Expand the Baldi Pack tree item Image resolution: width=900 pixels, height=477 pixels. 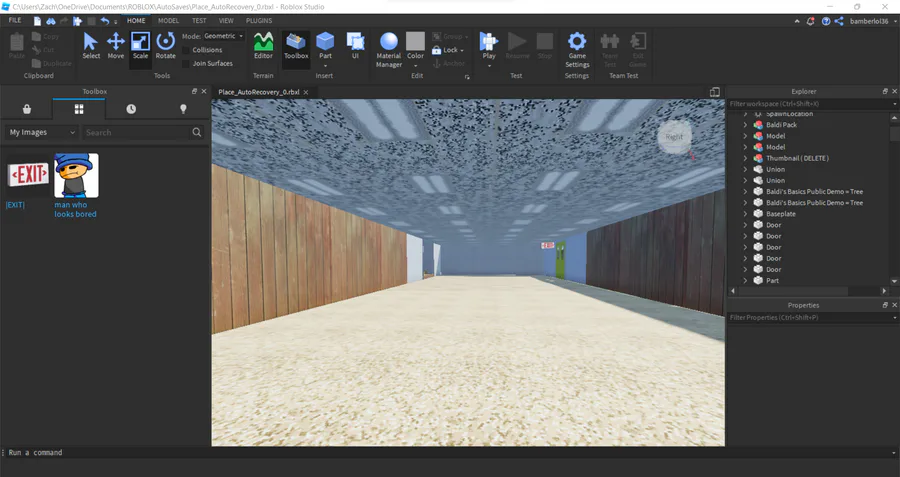(x=745, y=125)
